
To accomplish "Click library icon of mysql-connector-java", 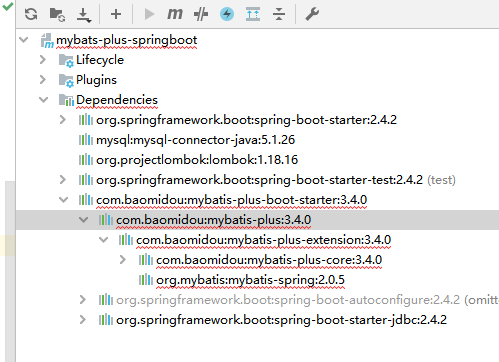I will [86, 140].
